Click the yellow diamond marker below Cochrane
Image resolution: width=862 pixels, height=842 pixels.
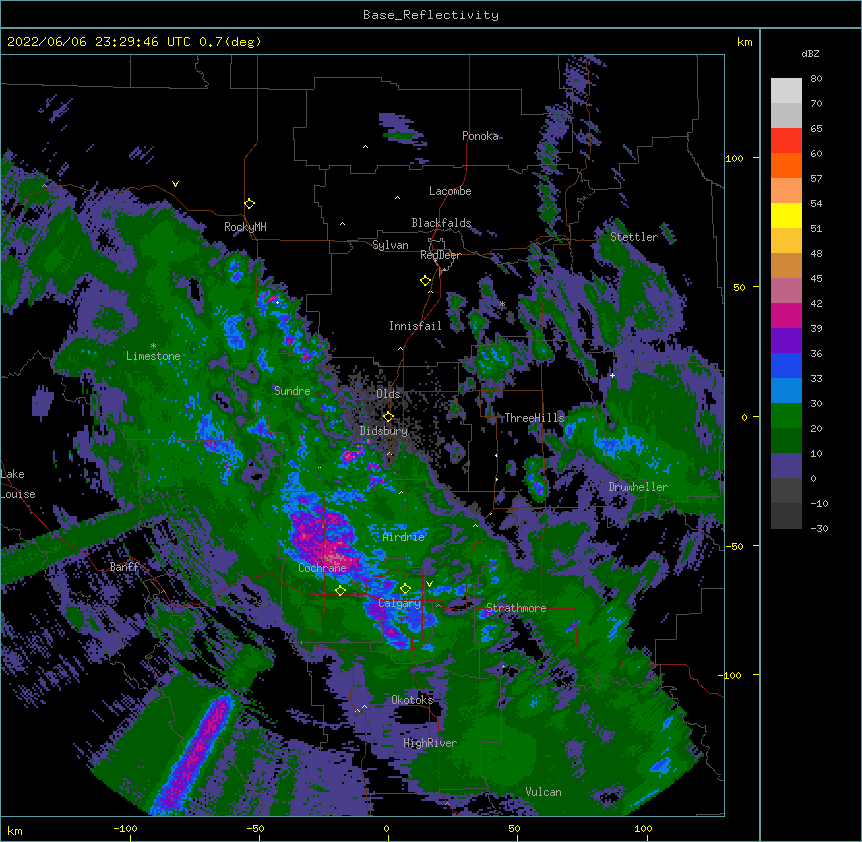tap(340, 590)
